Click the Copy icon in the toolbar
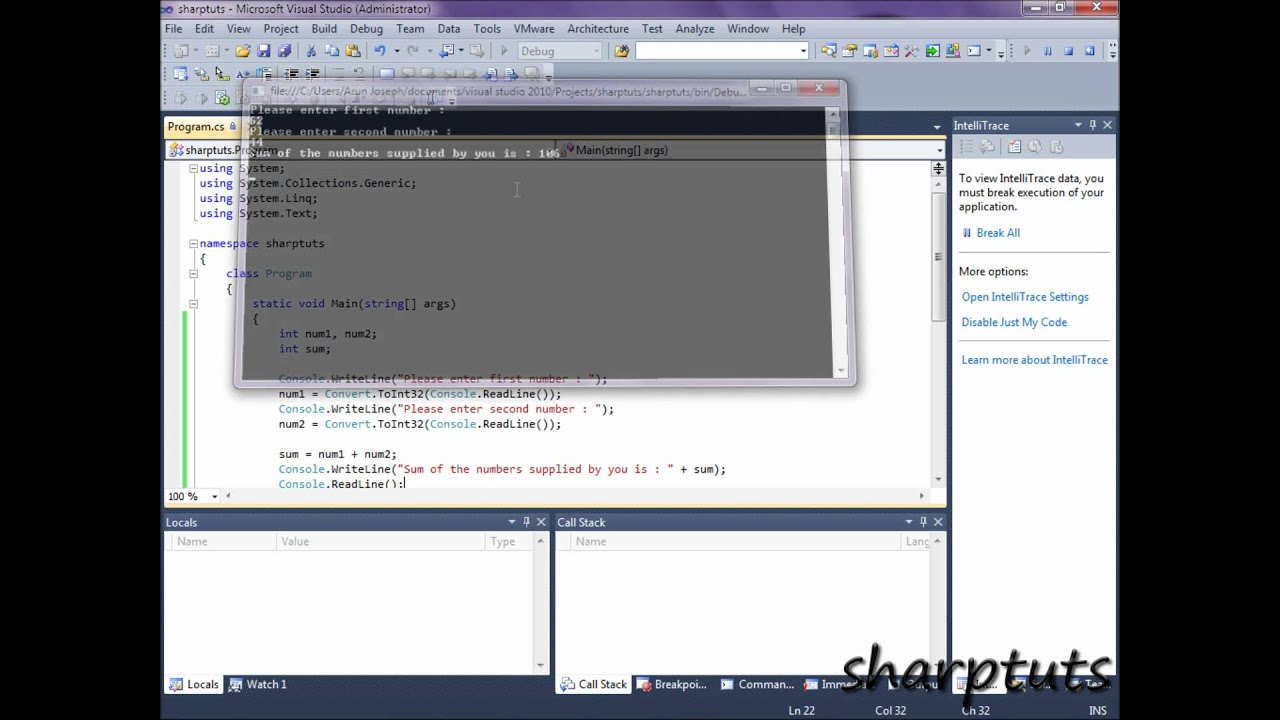The width and height of the screenshot is (1280, 720). click(332, 51)
